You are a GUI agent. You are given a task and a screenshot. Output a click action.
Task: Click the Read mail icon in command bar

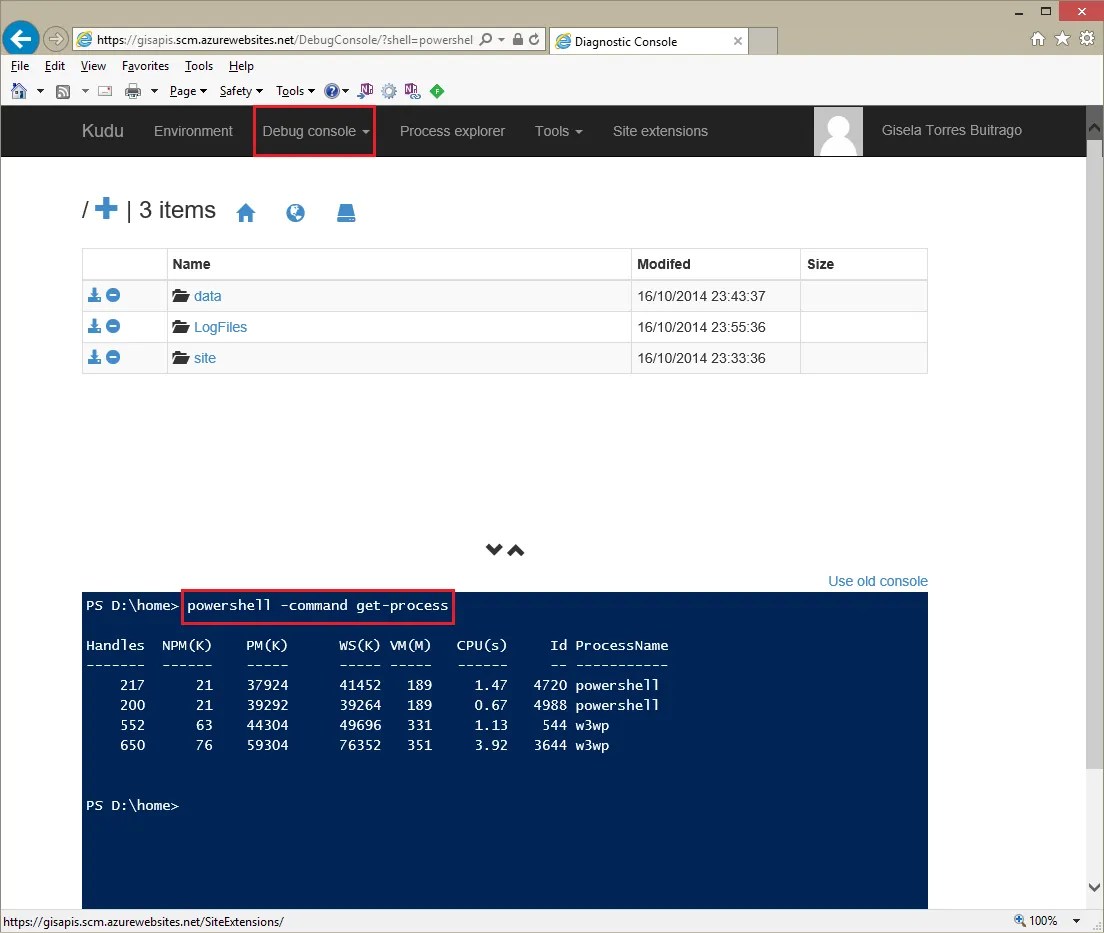105,91
